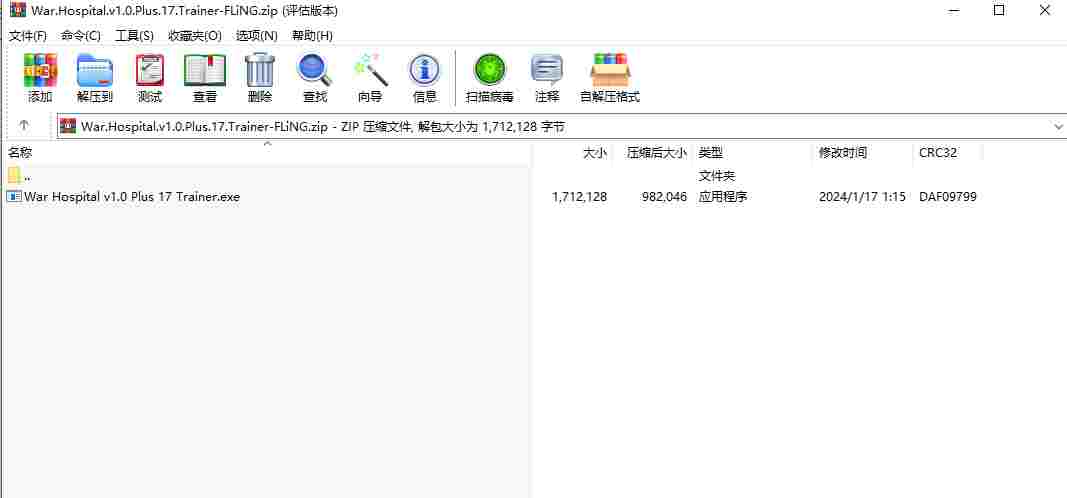Open the 文件(F) menu
This screenshot has width=1067, height=498.
28,35
